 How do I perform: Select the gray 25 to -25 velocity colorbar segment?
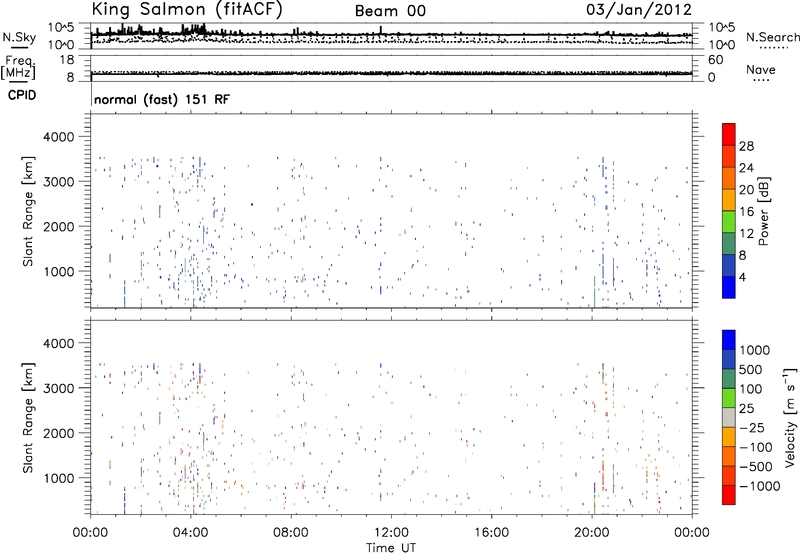point(729,417)
